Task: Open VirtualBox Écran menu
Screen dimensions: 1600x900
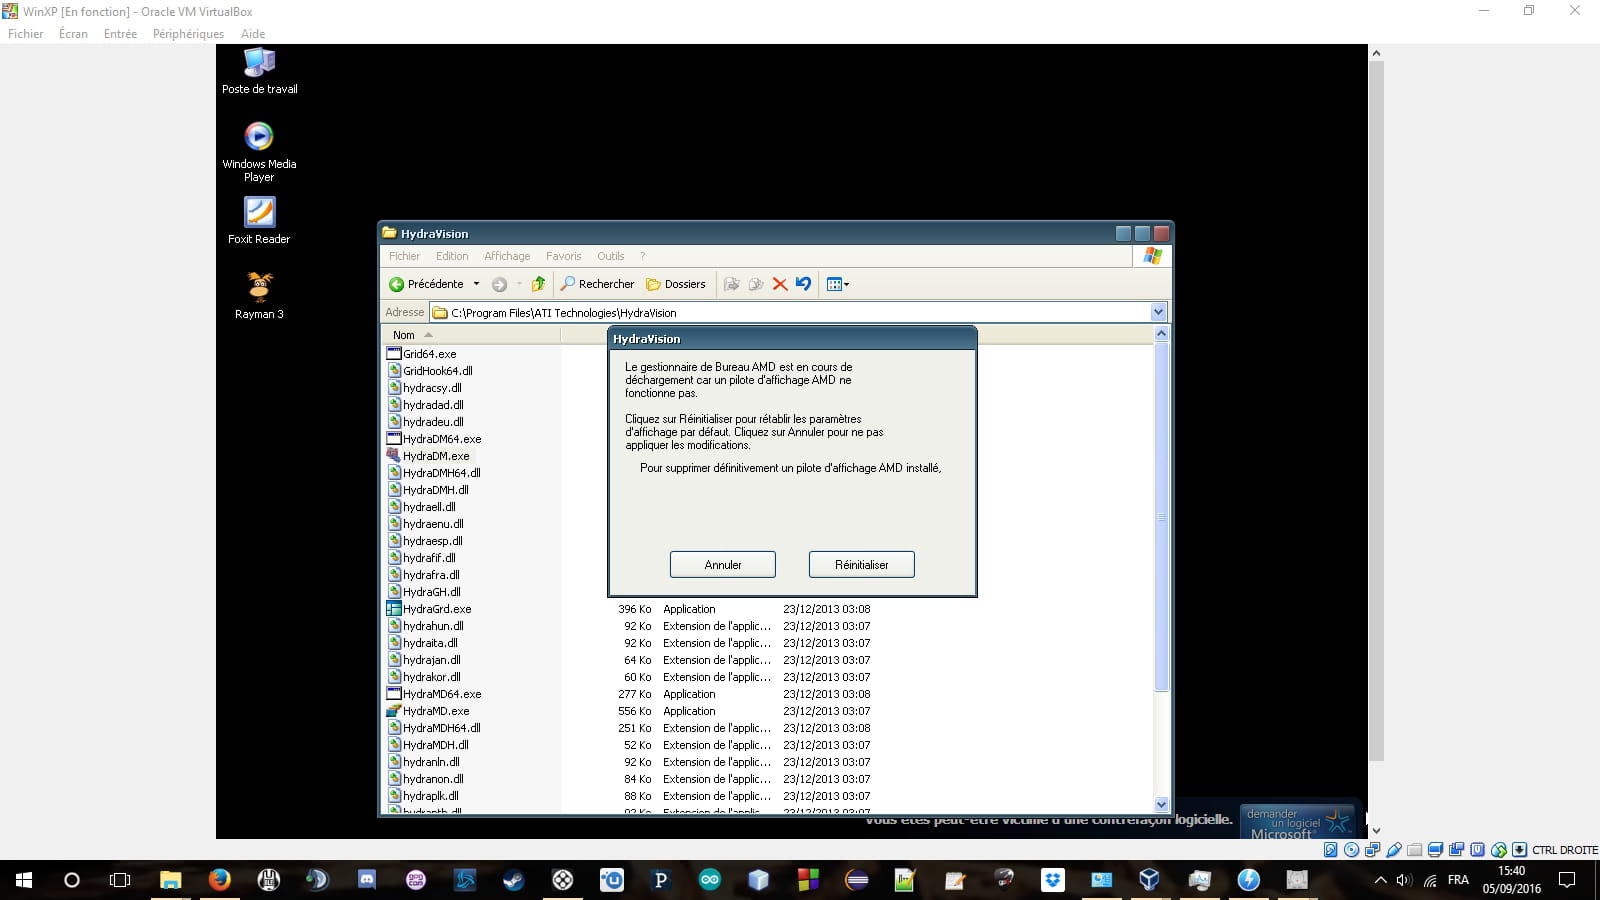Action: [73, 34]
